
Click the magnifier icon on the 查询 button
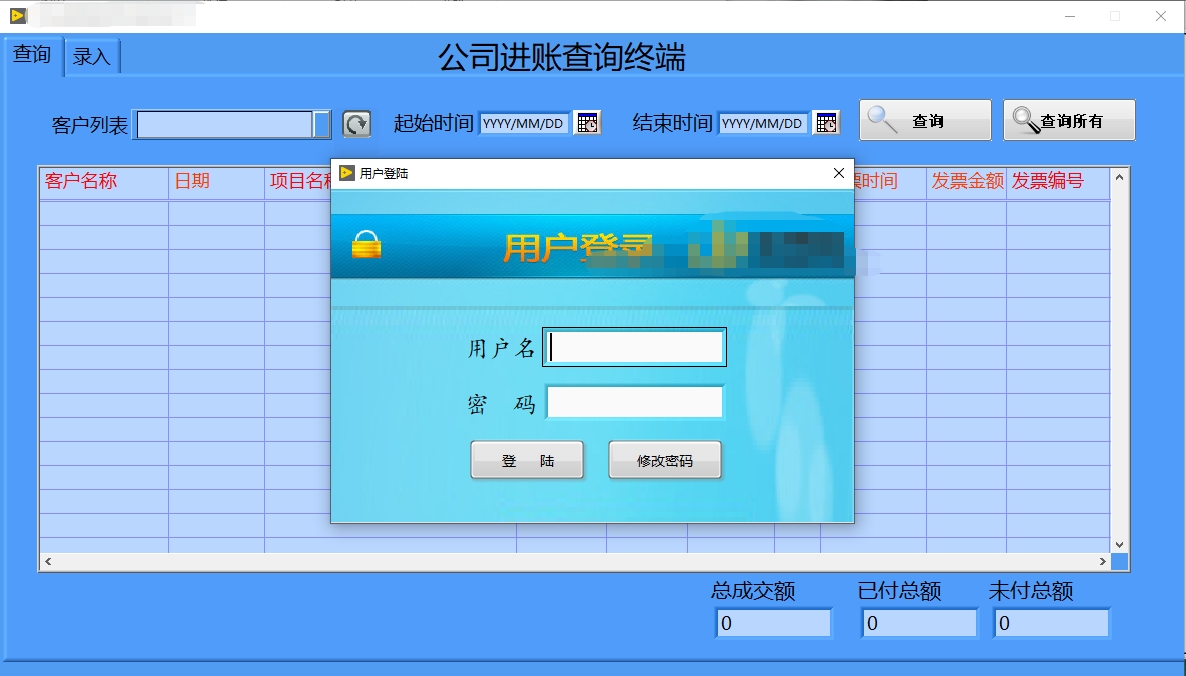pos(881,119)
